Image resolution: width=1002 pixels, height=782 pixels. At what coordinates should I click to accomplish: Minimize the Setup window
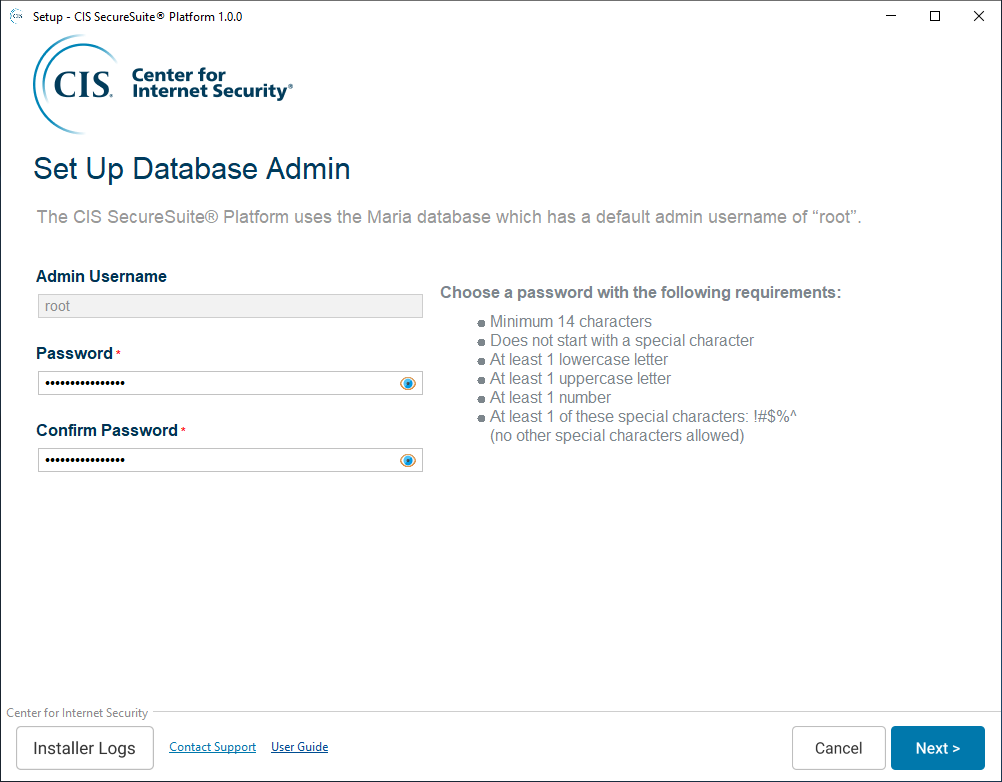(x=891, y=16)
